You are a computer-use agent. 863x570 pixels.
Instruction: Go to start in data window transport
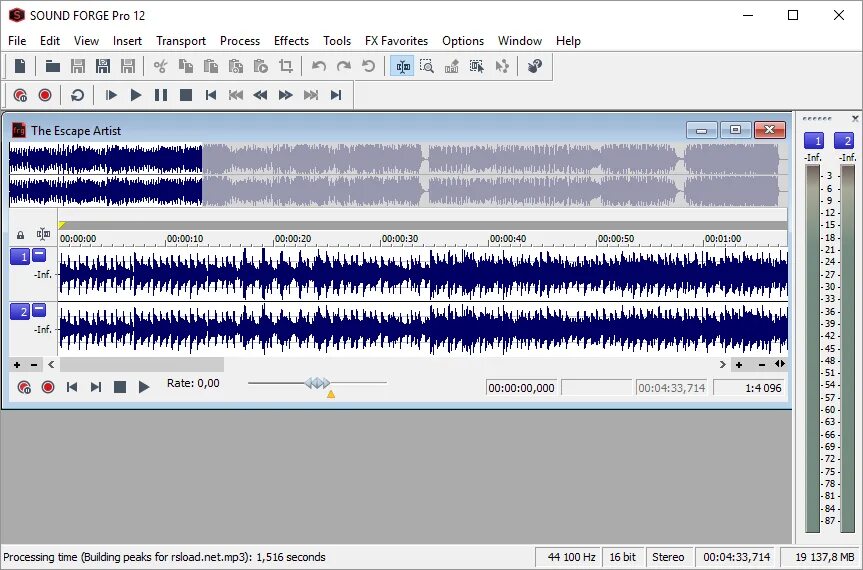(72, 387)
